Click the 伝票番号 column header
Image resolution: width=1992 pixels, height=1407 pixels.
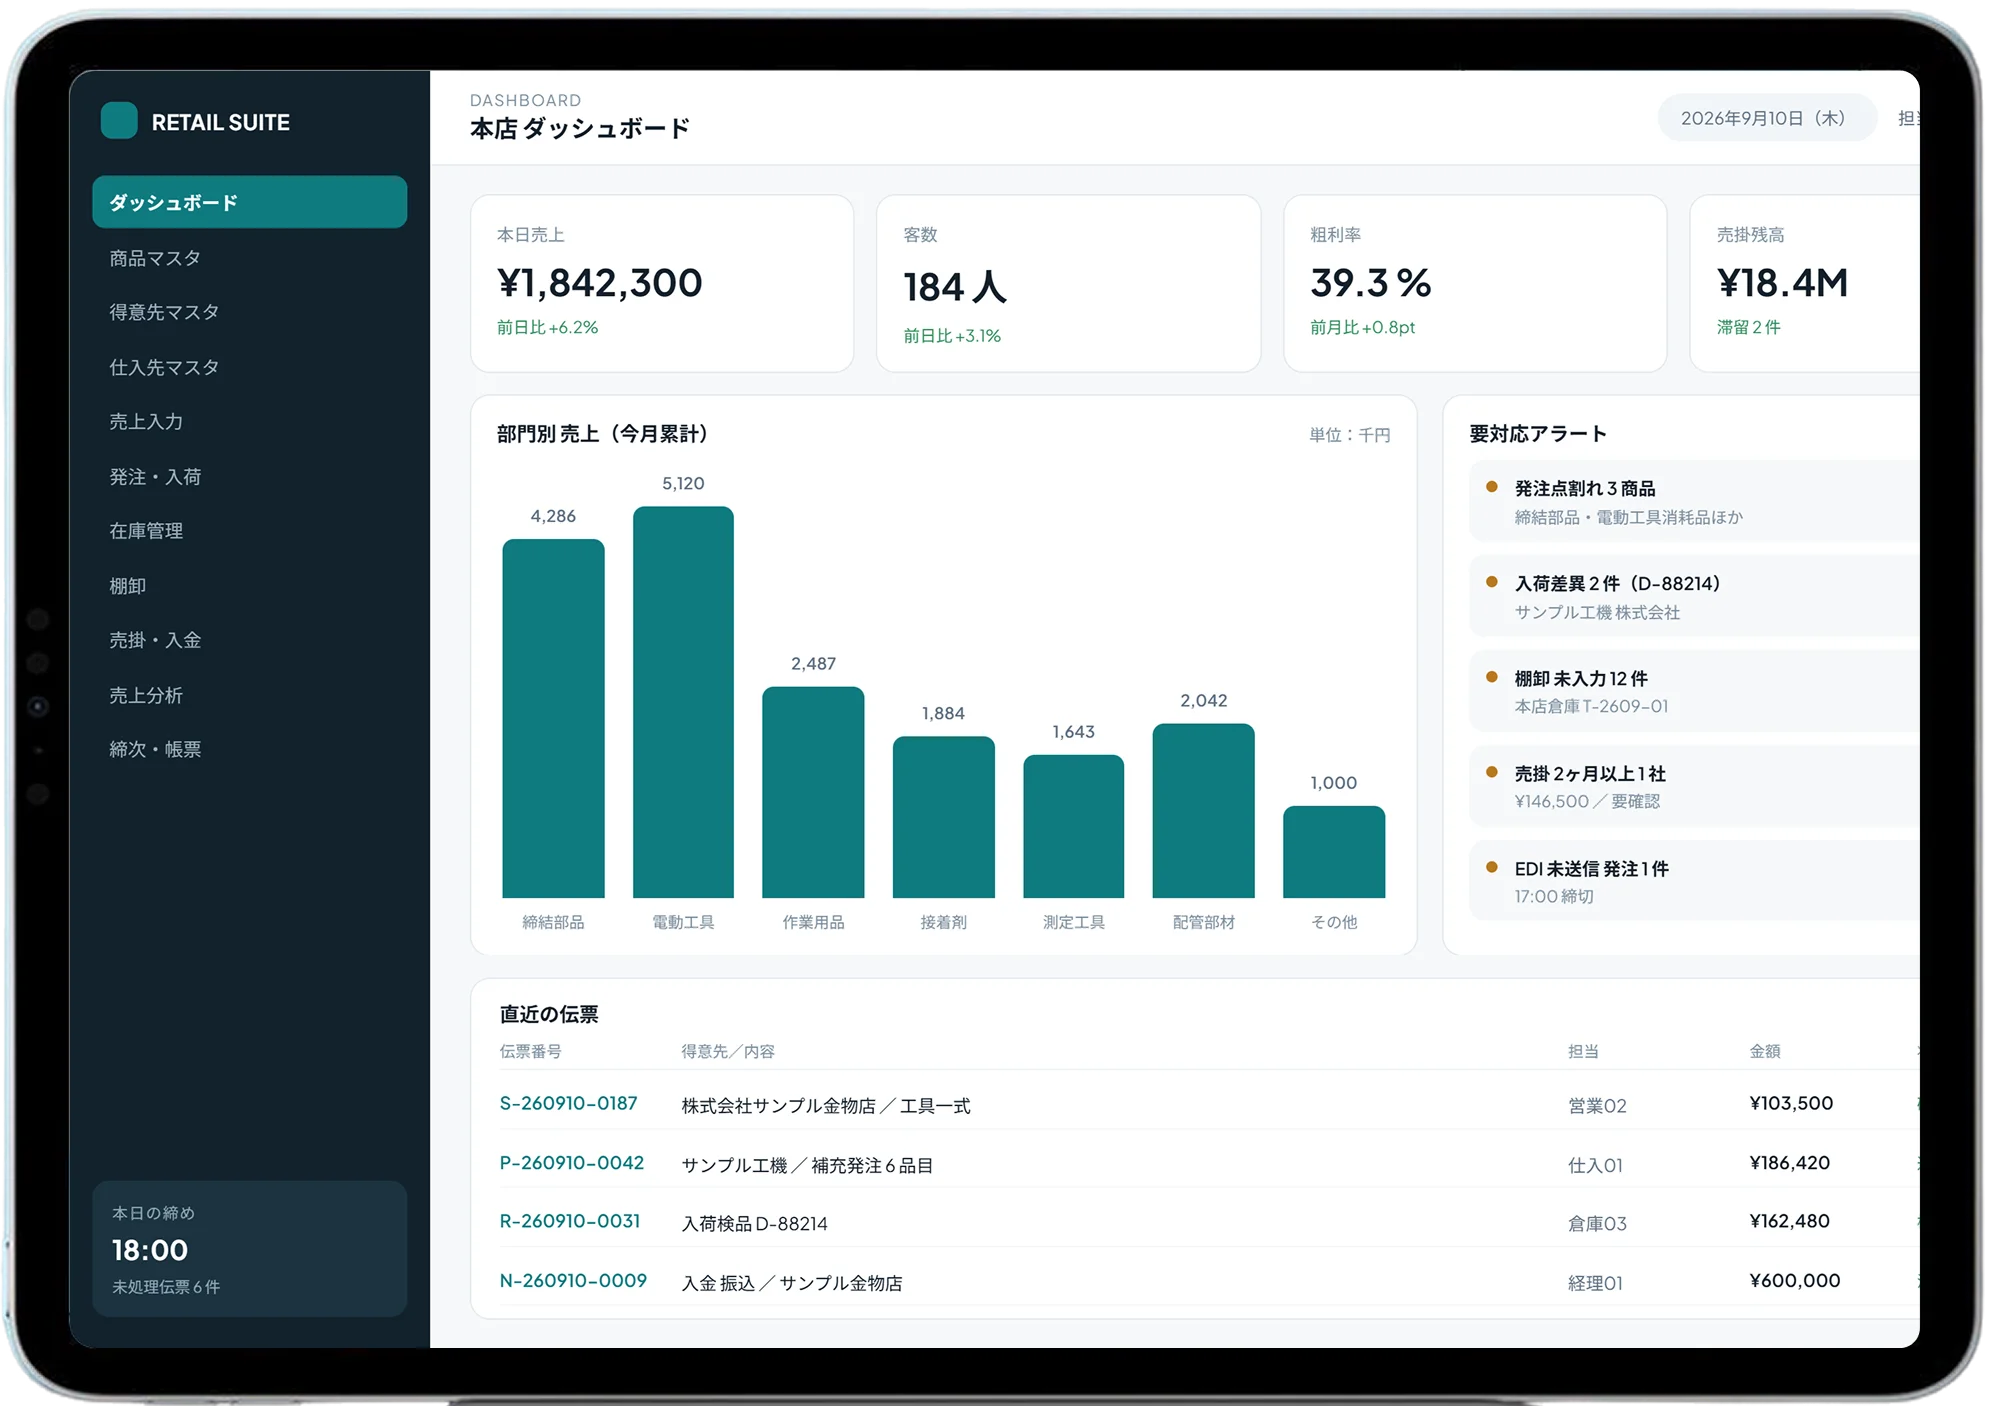click(531, 1051)
